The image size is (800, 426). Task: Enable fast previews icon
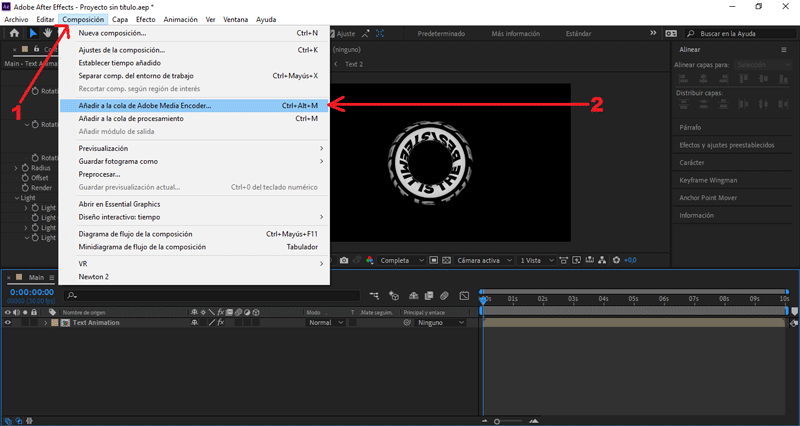pyautogui.click(x=577, y=260)
